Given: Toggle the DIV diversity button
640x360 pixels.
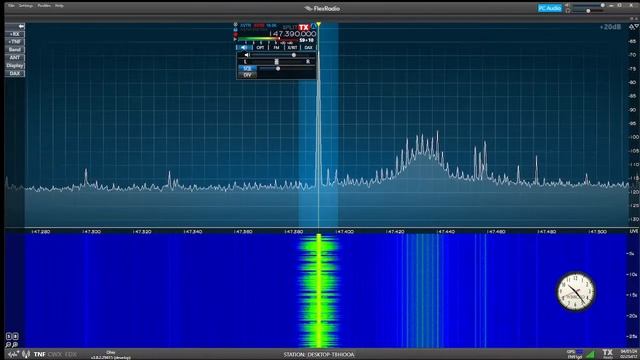Looking at the screenshot, I should [247, 75].
